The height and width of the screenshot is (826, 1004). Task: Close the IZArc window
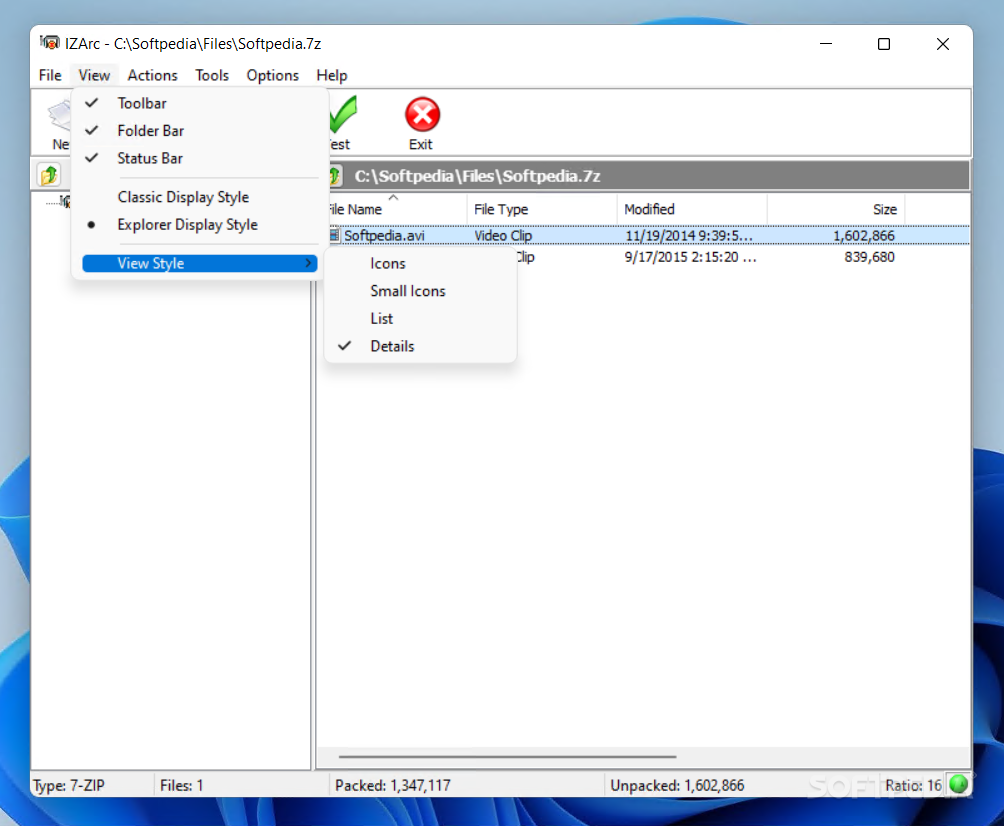tap(943, 44)
